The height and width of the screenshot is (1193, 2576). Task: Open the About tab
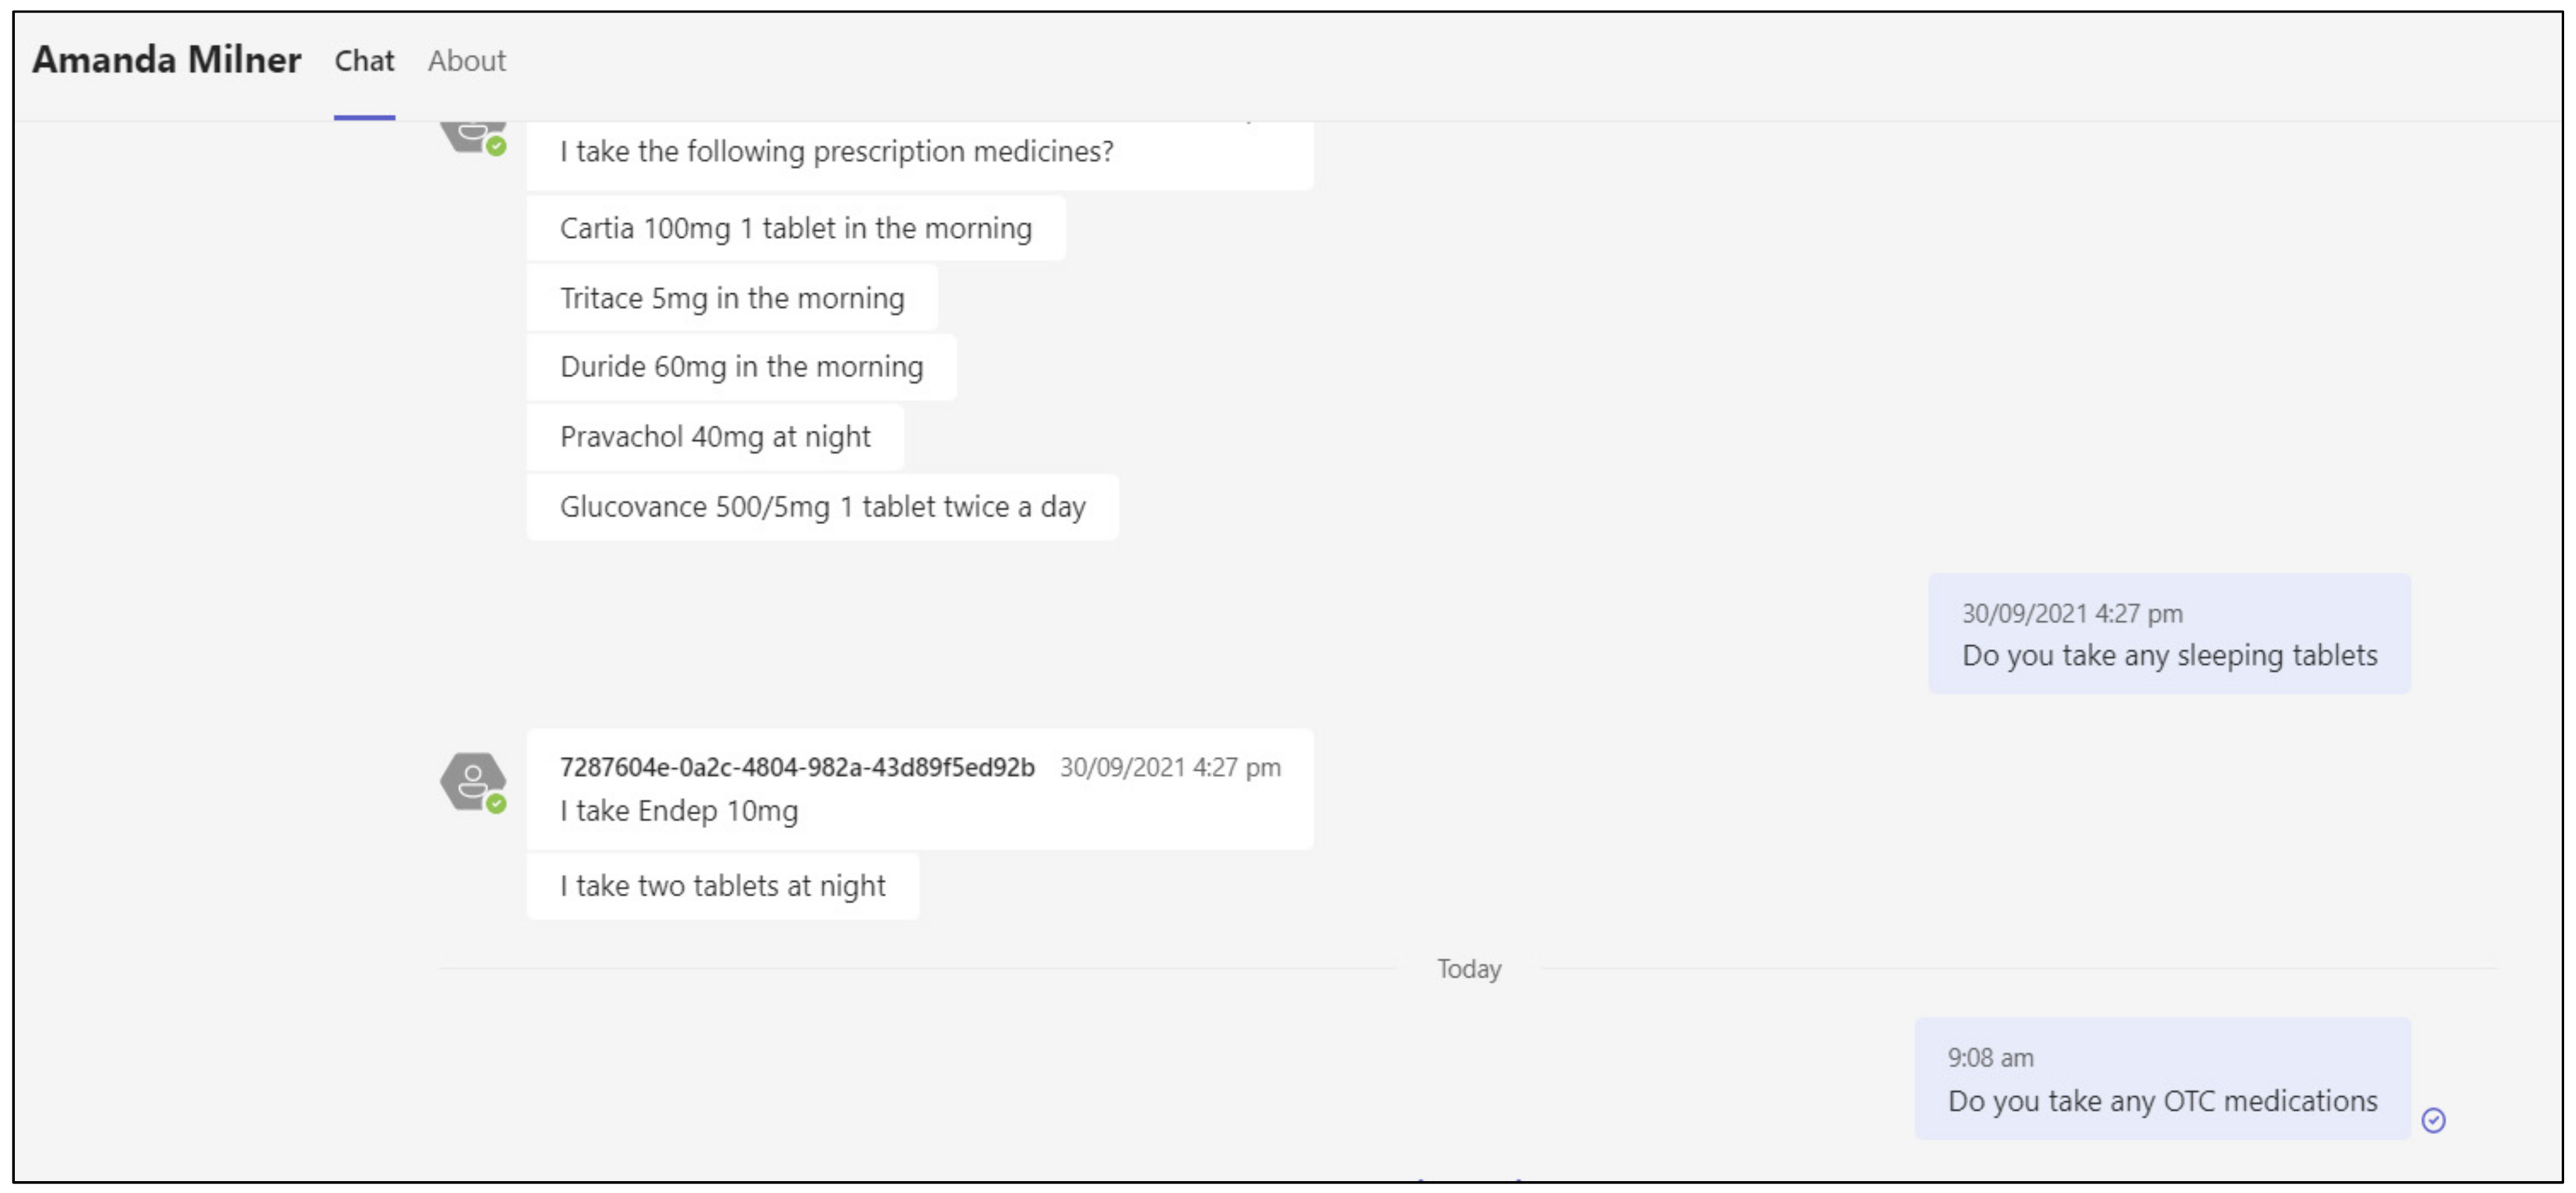(x=466, y=61)
